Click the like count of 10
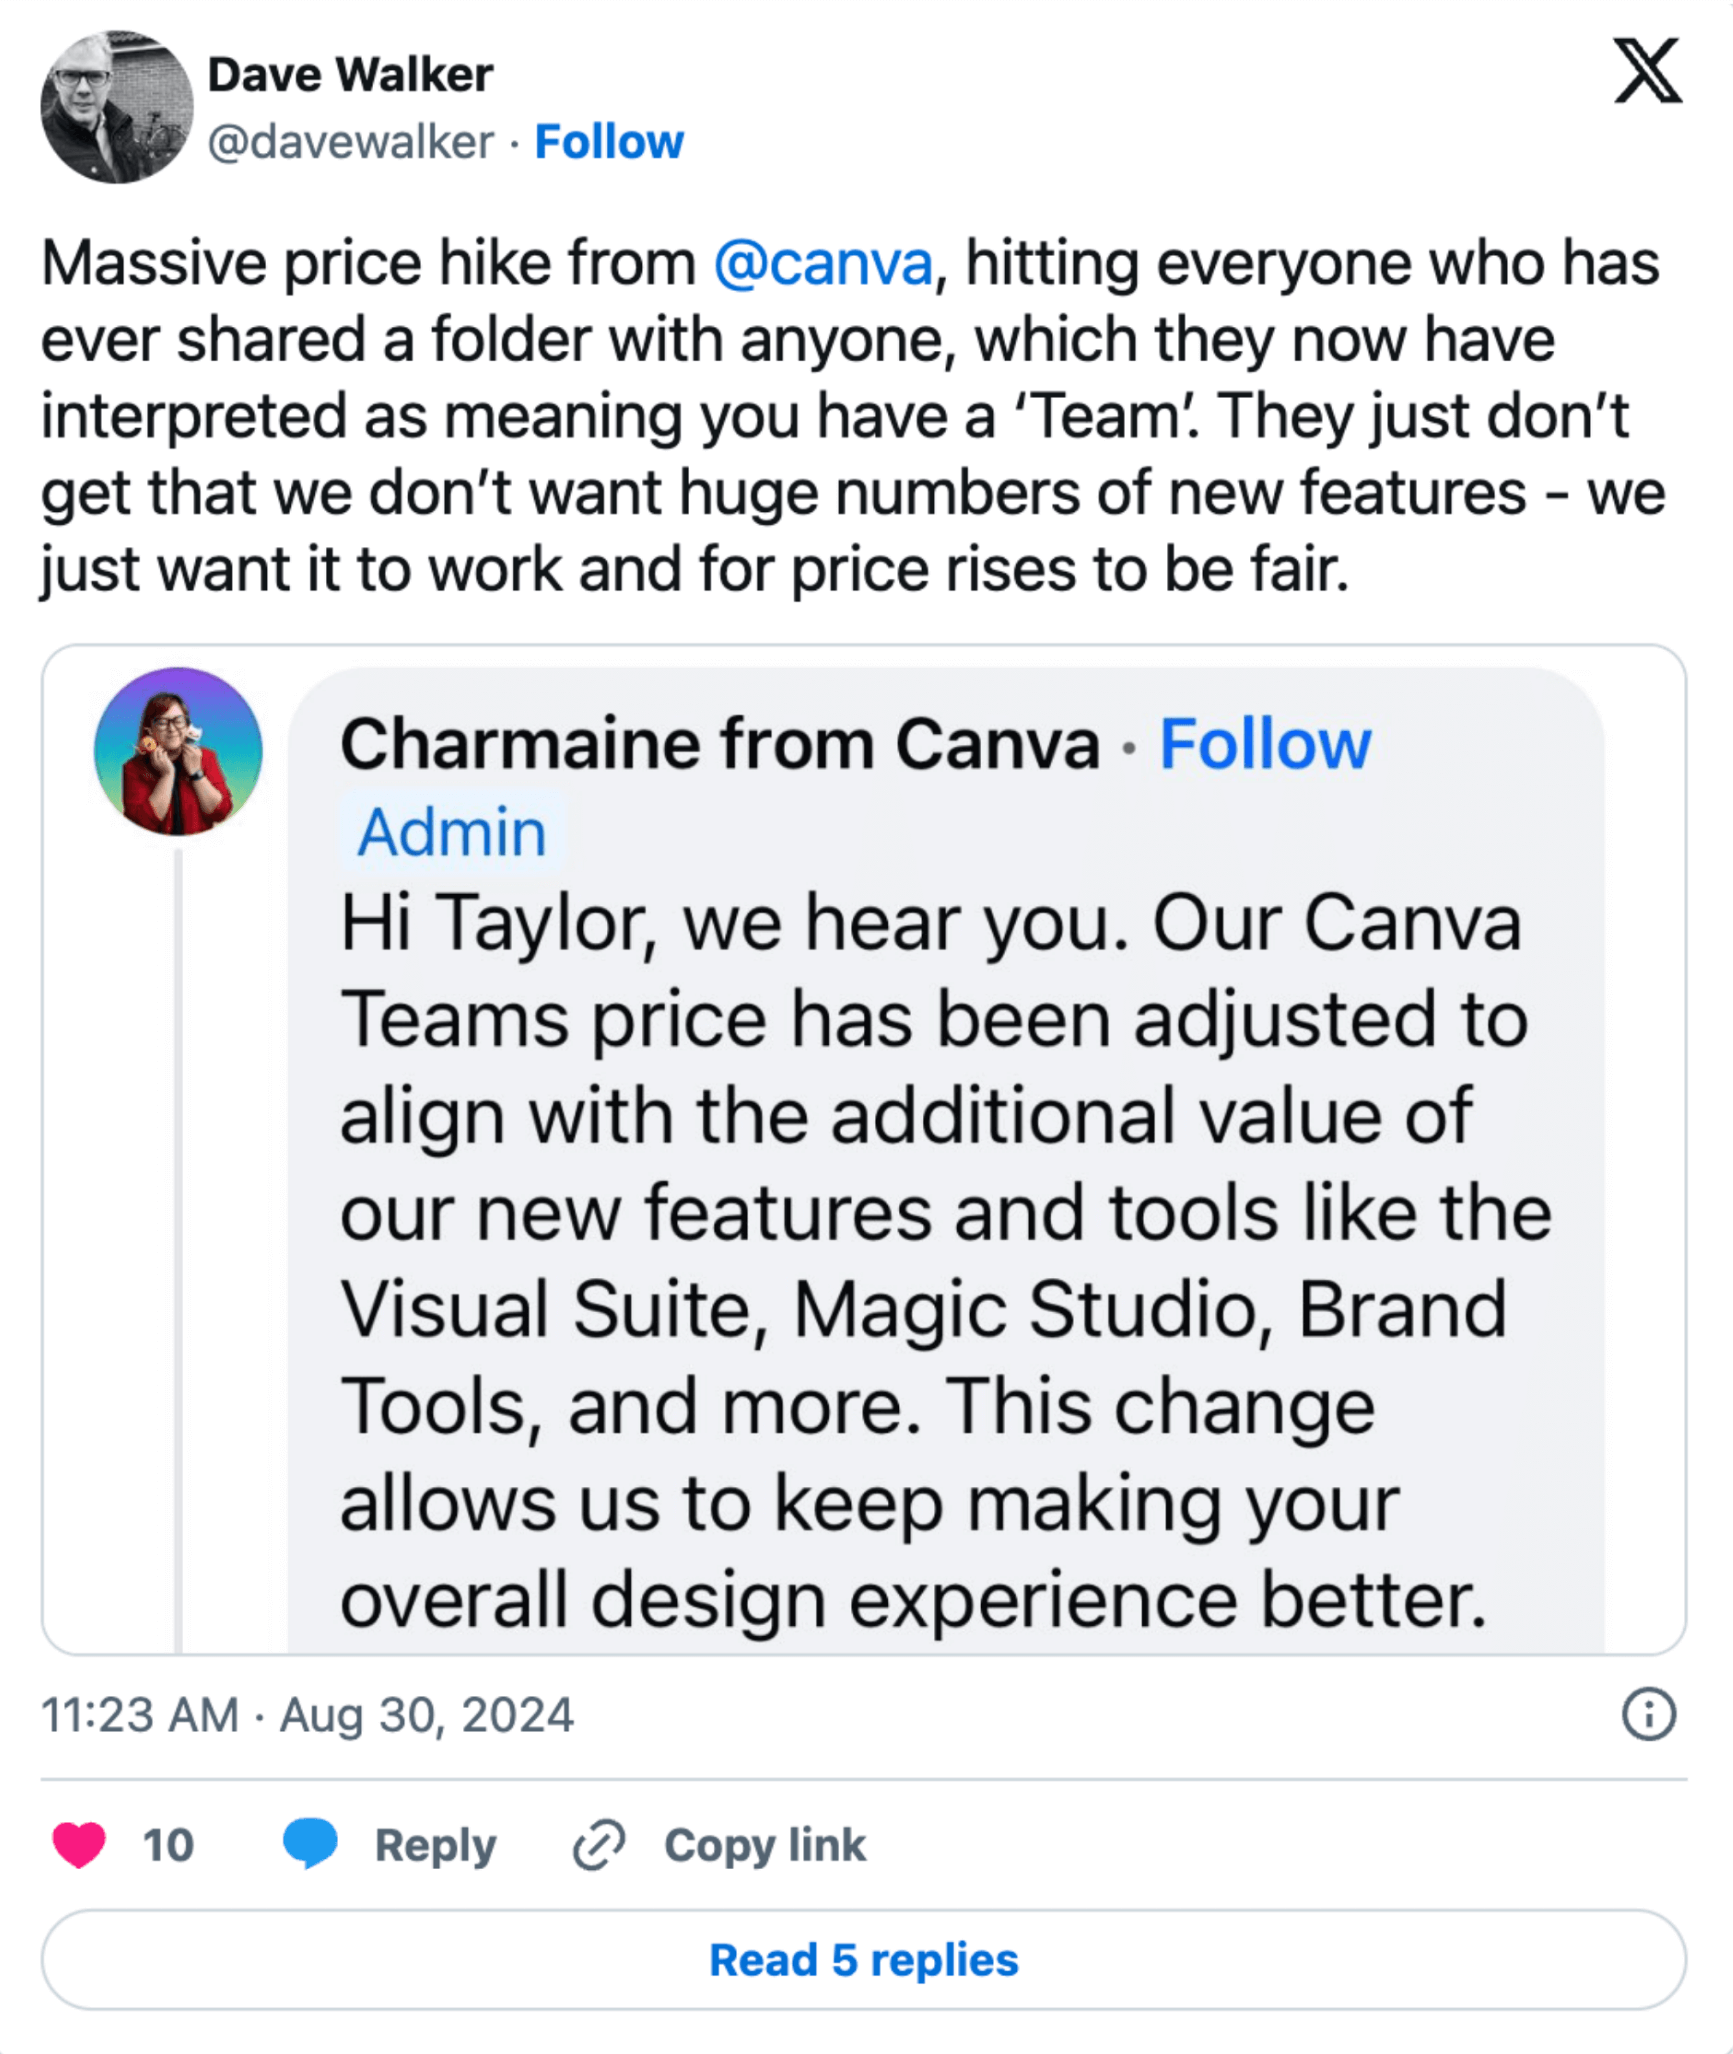The width and height of the screenshot is (1733, 2054). pos(168,1845)
